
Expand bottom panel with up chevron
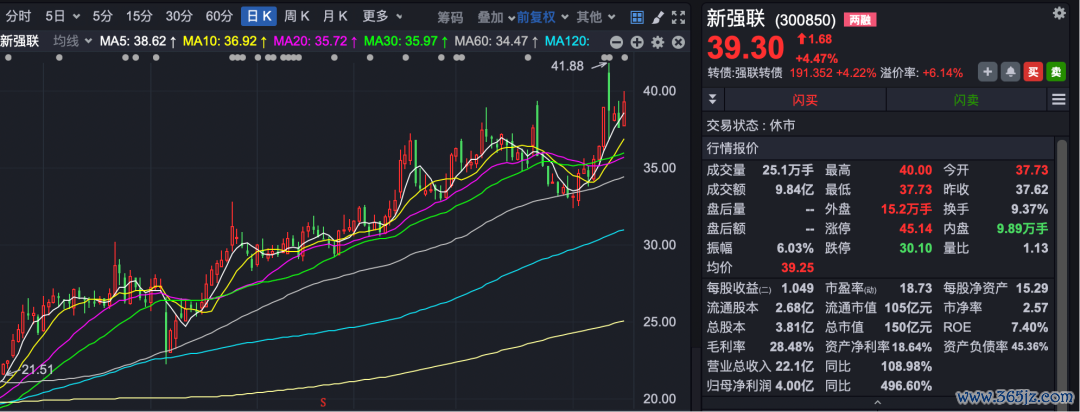pos(878,402)
